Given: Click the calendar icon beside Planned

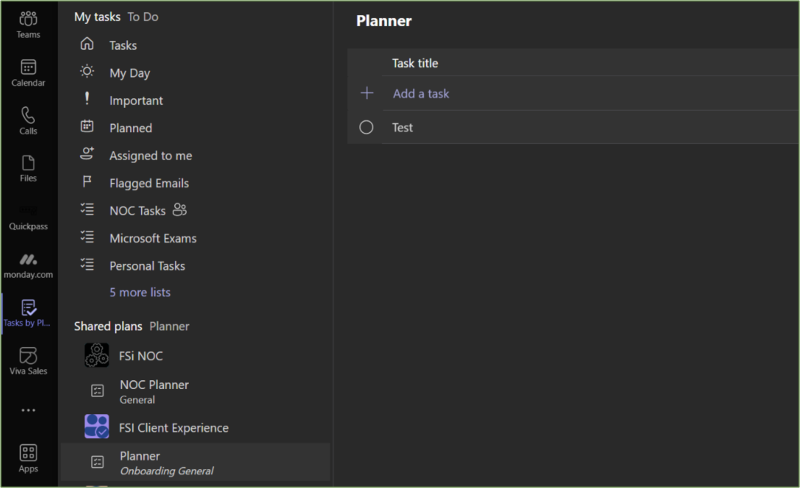Looking at the screenshot, I should (87, 126).
